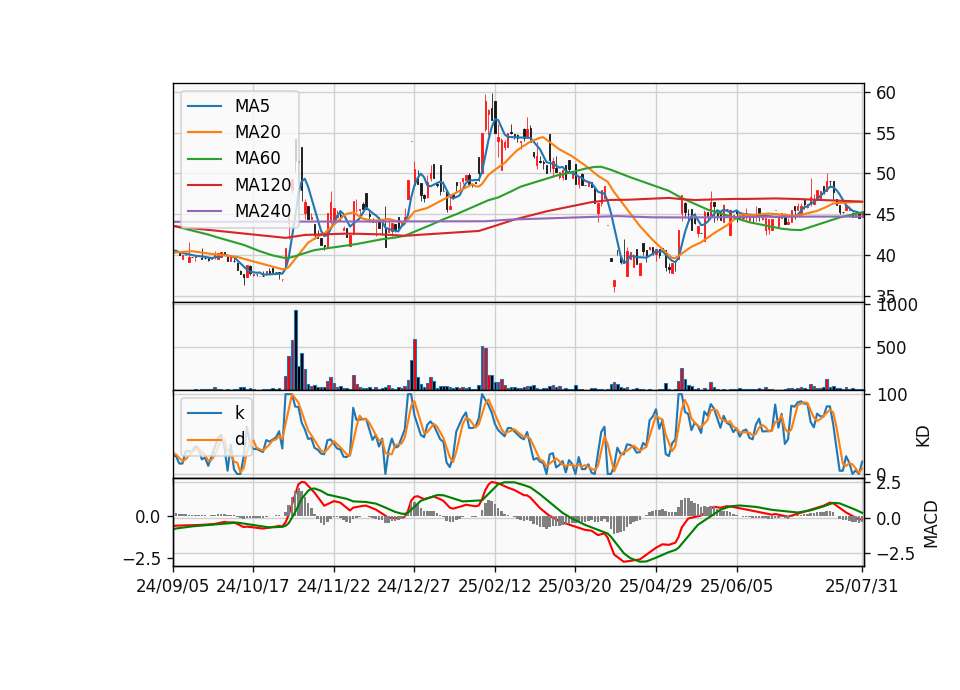Click the 24/12/27 date label
Screen dimensions: 960x690
414,586
